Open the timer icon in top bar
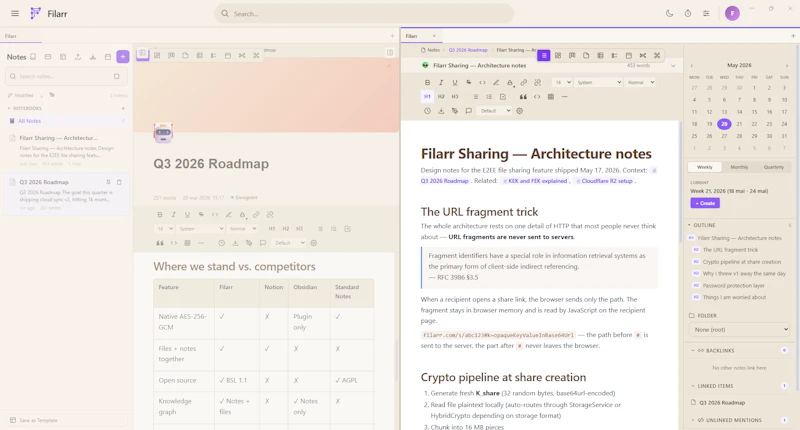The height and width of the screenshot is (430, 800). pyautogui.click(x=688, y=14)
